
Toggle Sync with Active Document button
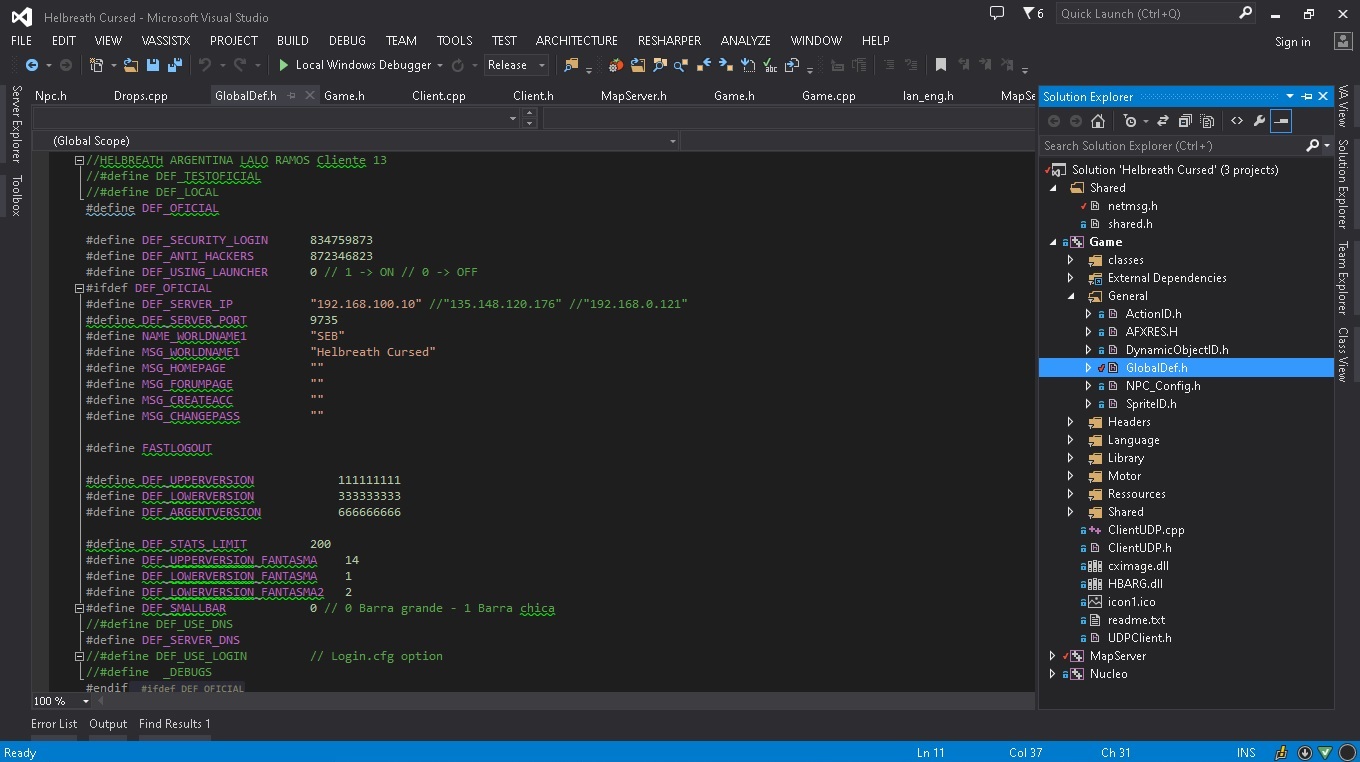[x=1162, y=121]
